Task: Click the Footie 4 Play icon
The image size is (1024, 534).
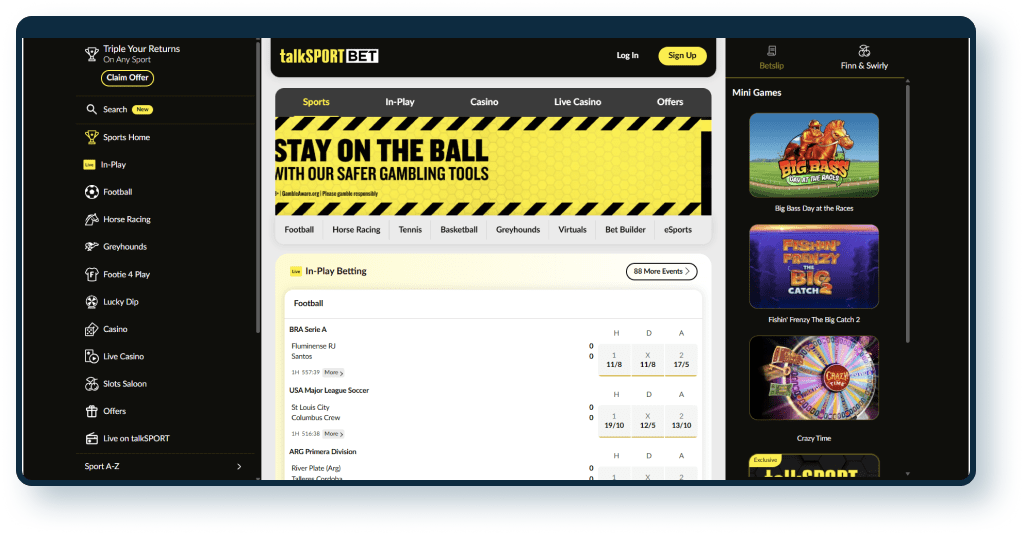Action: [x=91, y=274]
